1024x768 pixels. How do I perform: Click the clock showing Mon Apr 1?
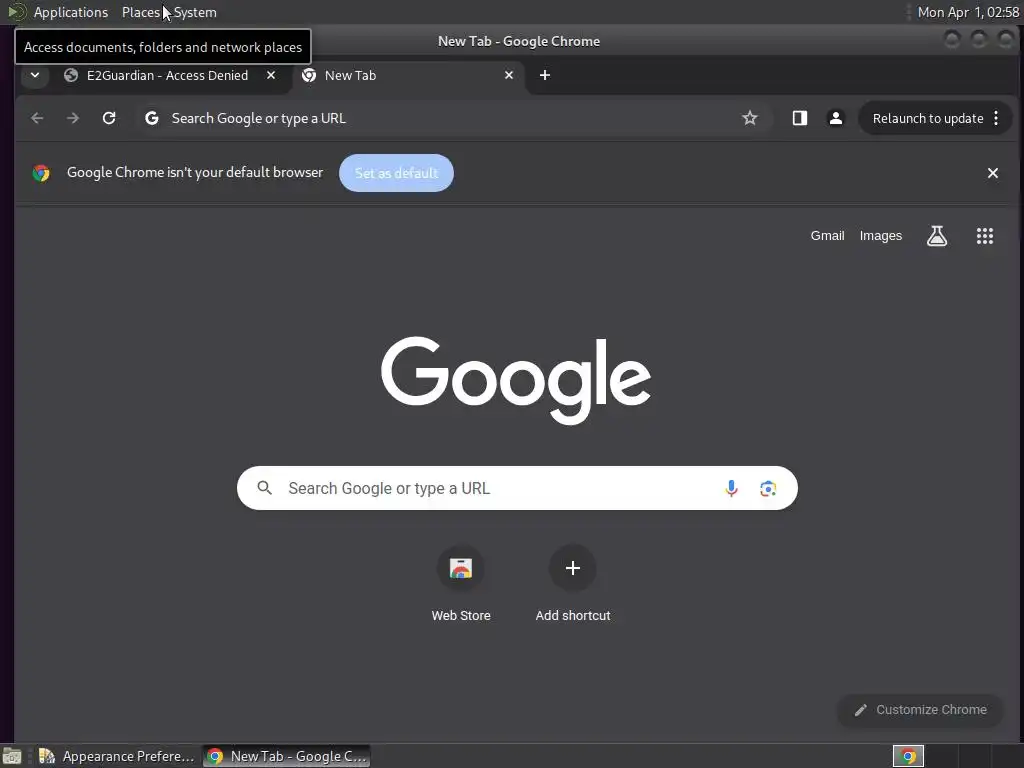click(x=968, y=12)
